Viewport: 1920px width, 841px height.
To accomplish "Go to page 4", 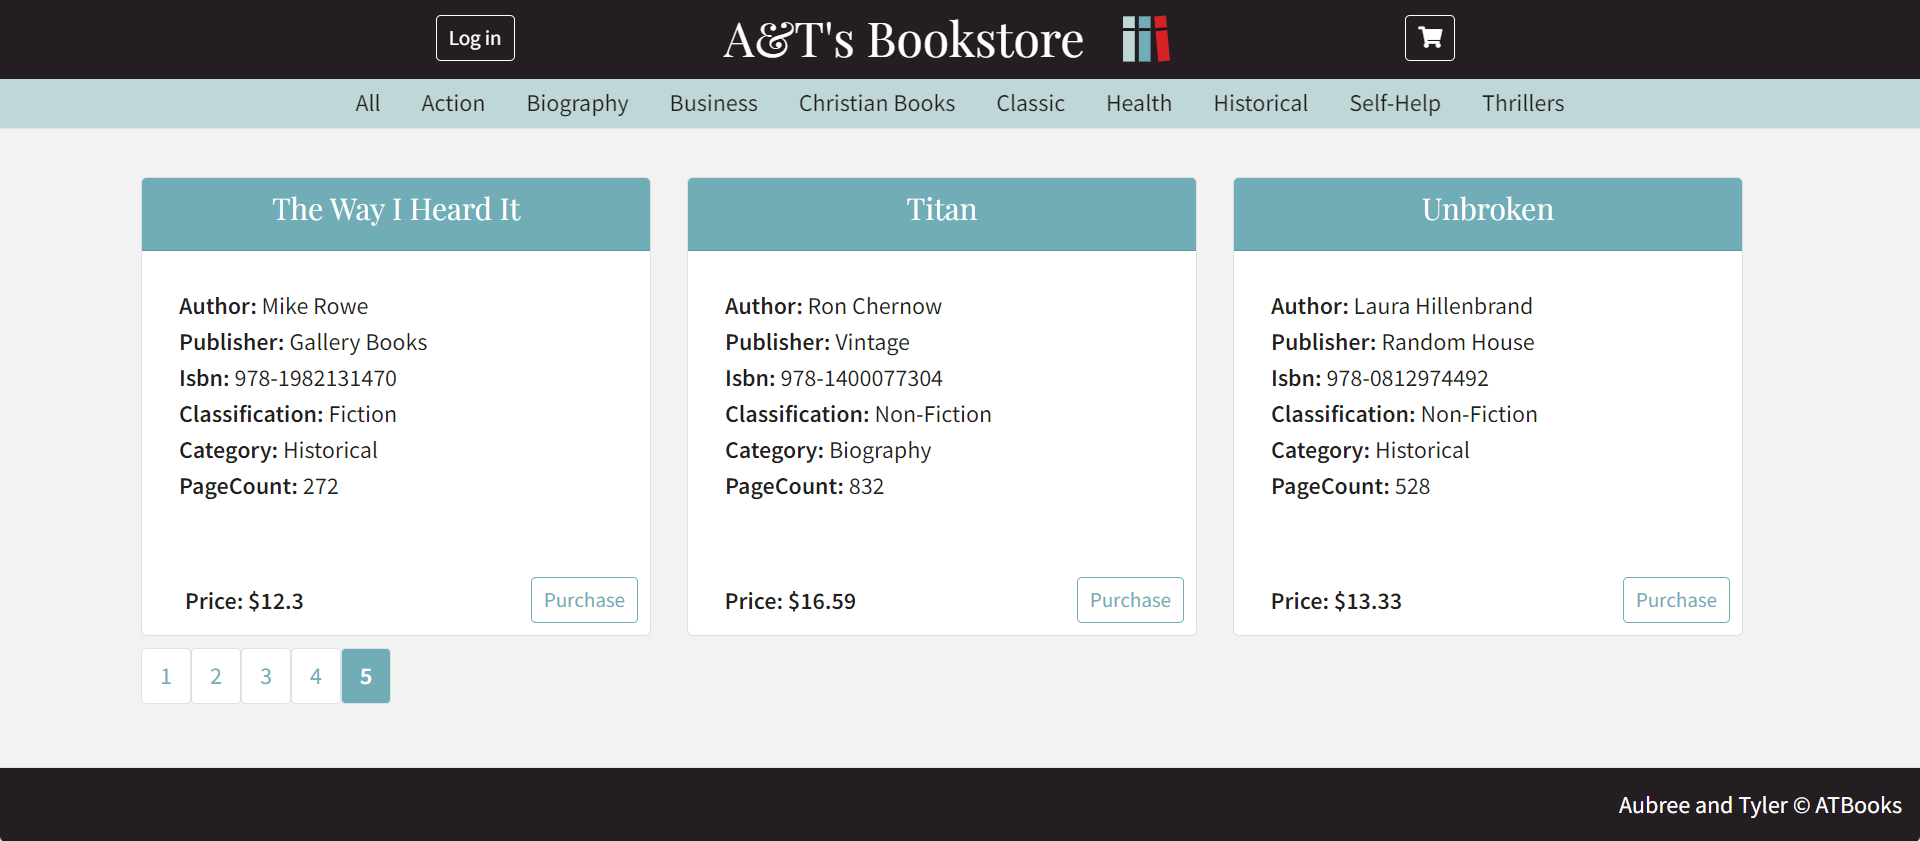I will click(316, 676).
